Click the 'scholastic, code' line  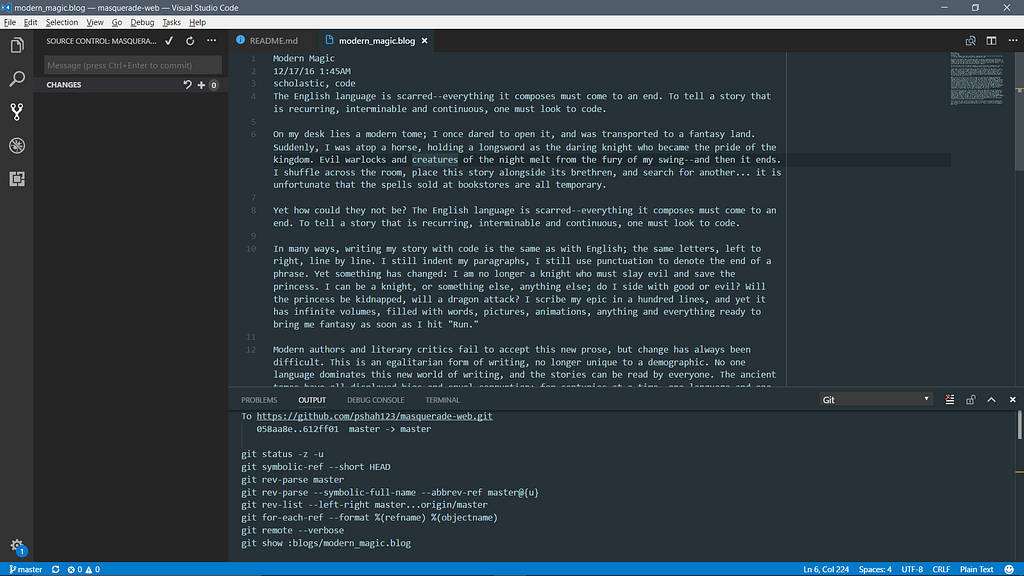pos(314,84)
